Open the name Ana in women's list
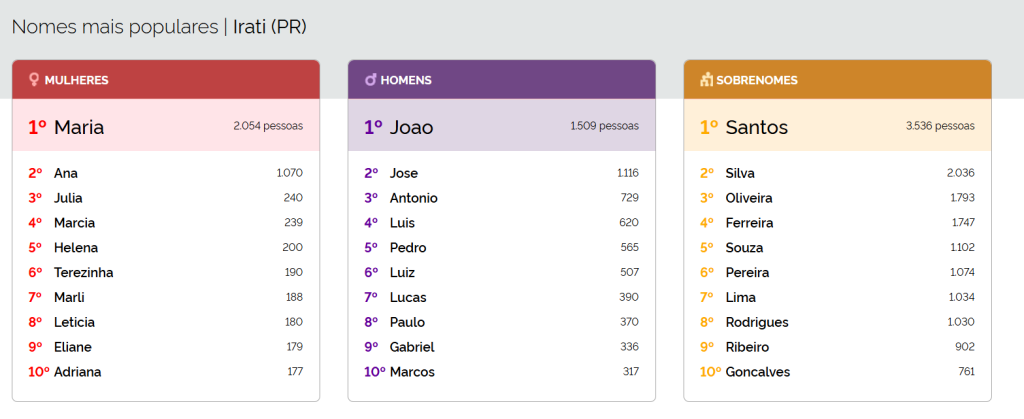The height and width of the screenshot is (419, 1024). 66,173
